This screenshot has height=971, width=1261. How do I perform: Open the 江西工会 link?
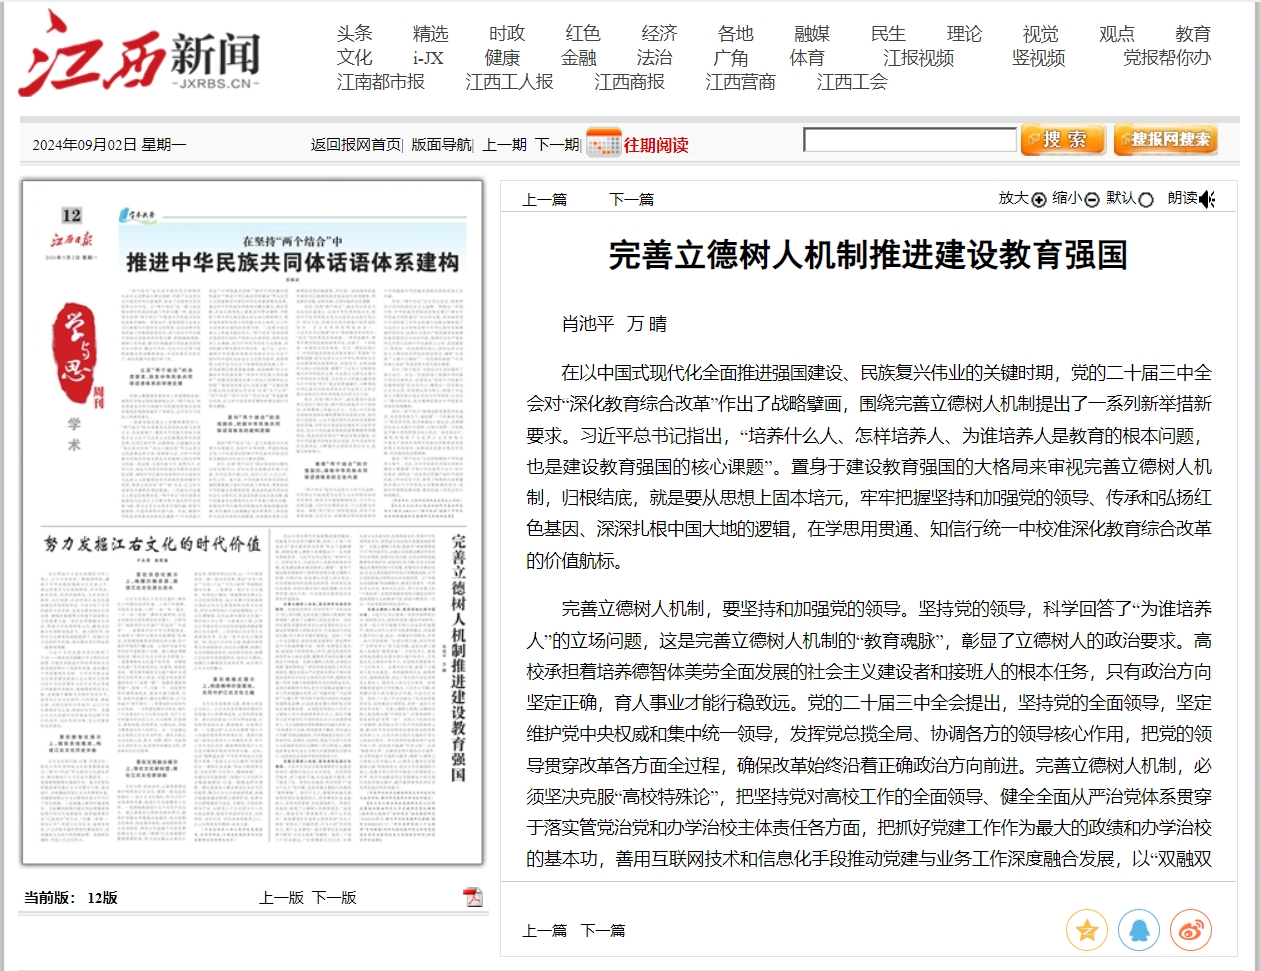[x=851, y=82]
